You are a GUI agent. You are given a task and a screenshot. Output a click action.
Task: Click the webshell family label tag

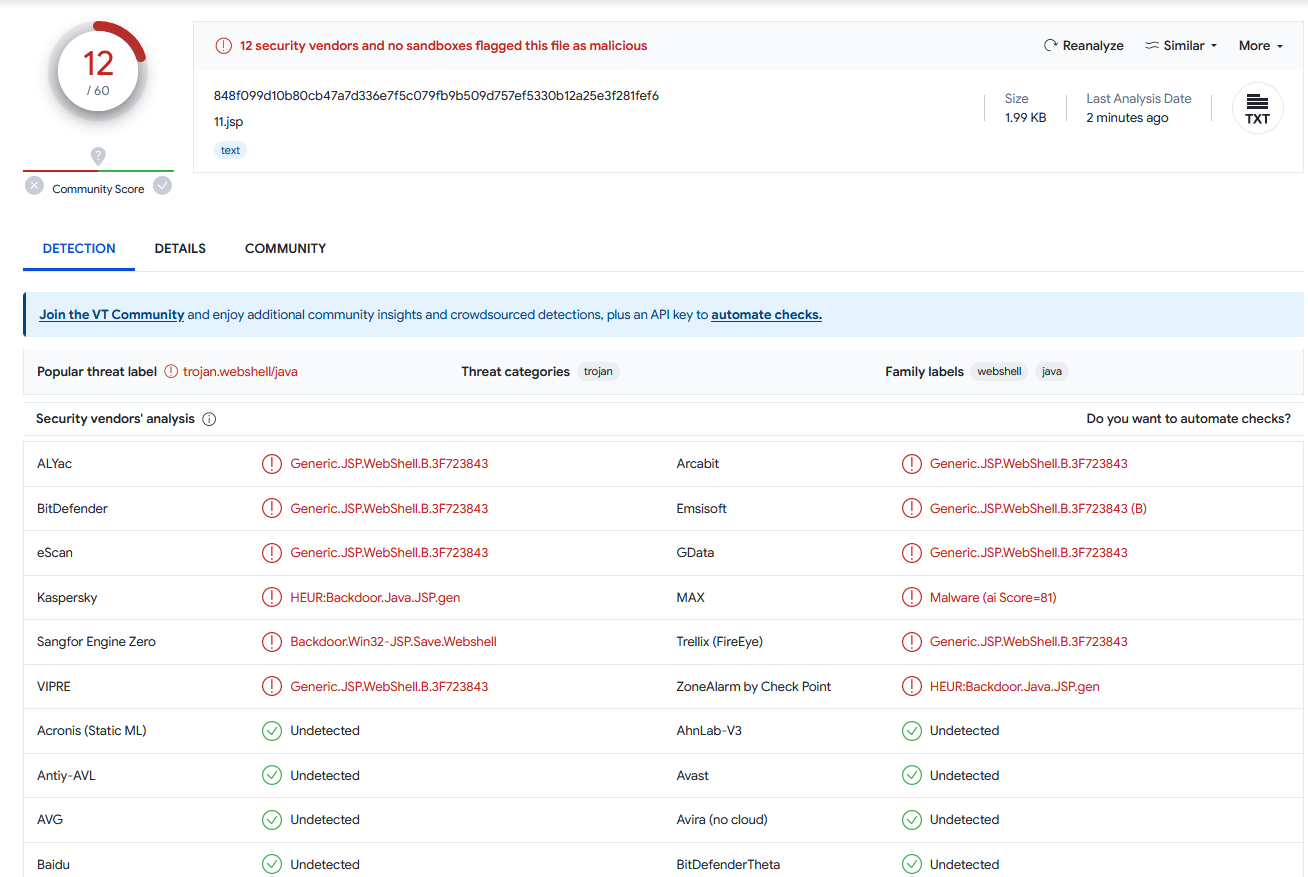(999, 371)
